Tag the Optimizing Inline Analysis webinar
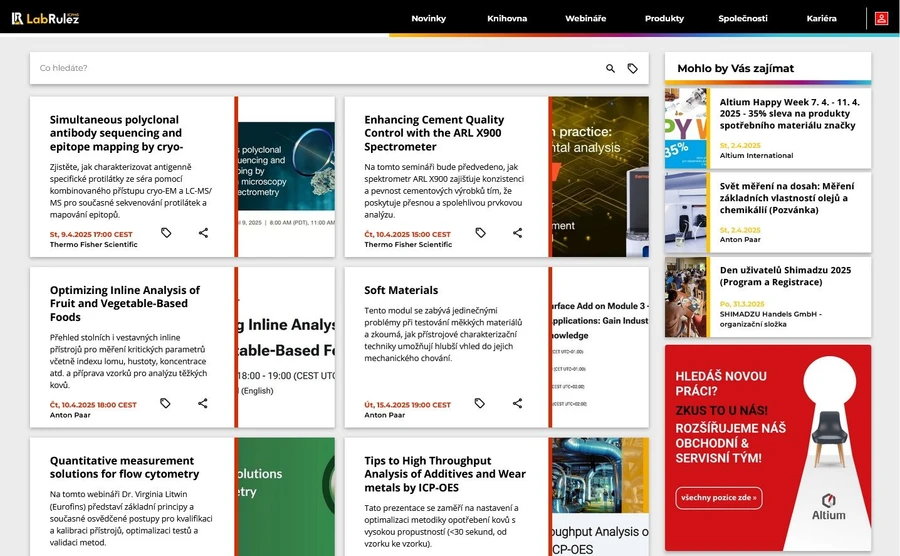Viewport: 900px width, 556px height. [165, 403]
